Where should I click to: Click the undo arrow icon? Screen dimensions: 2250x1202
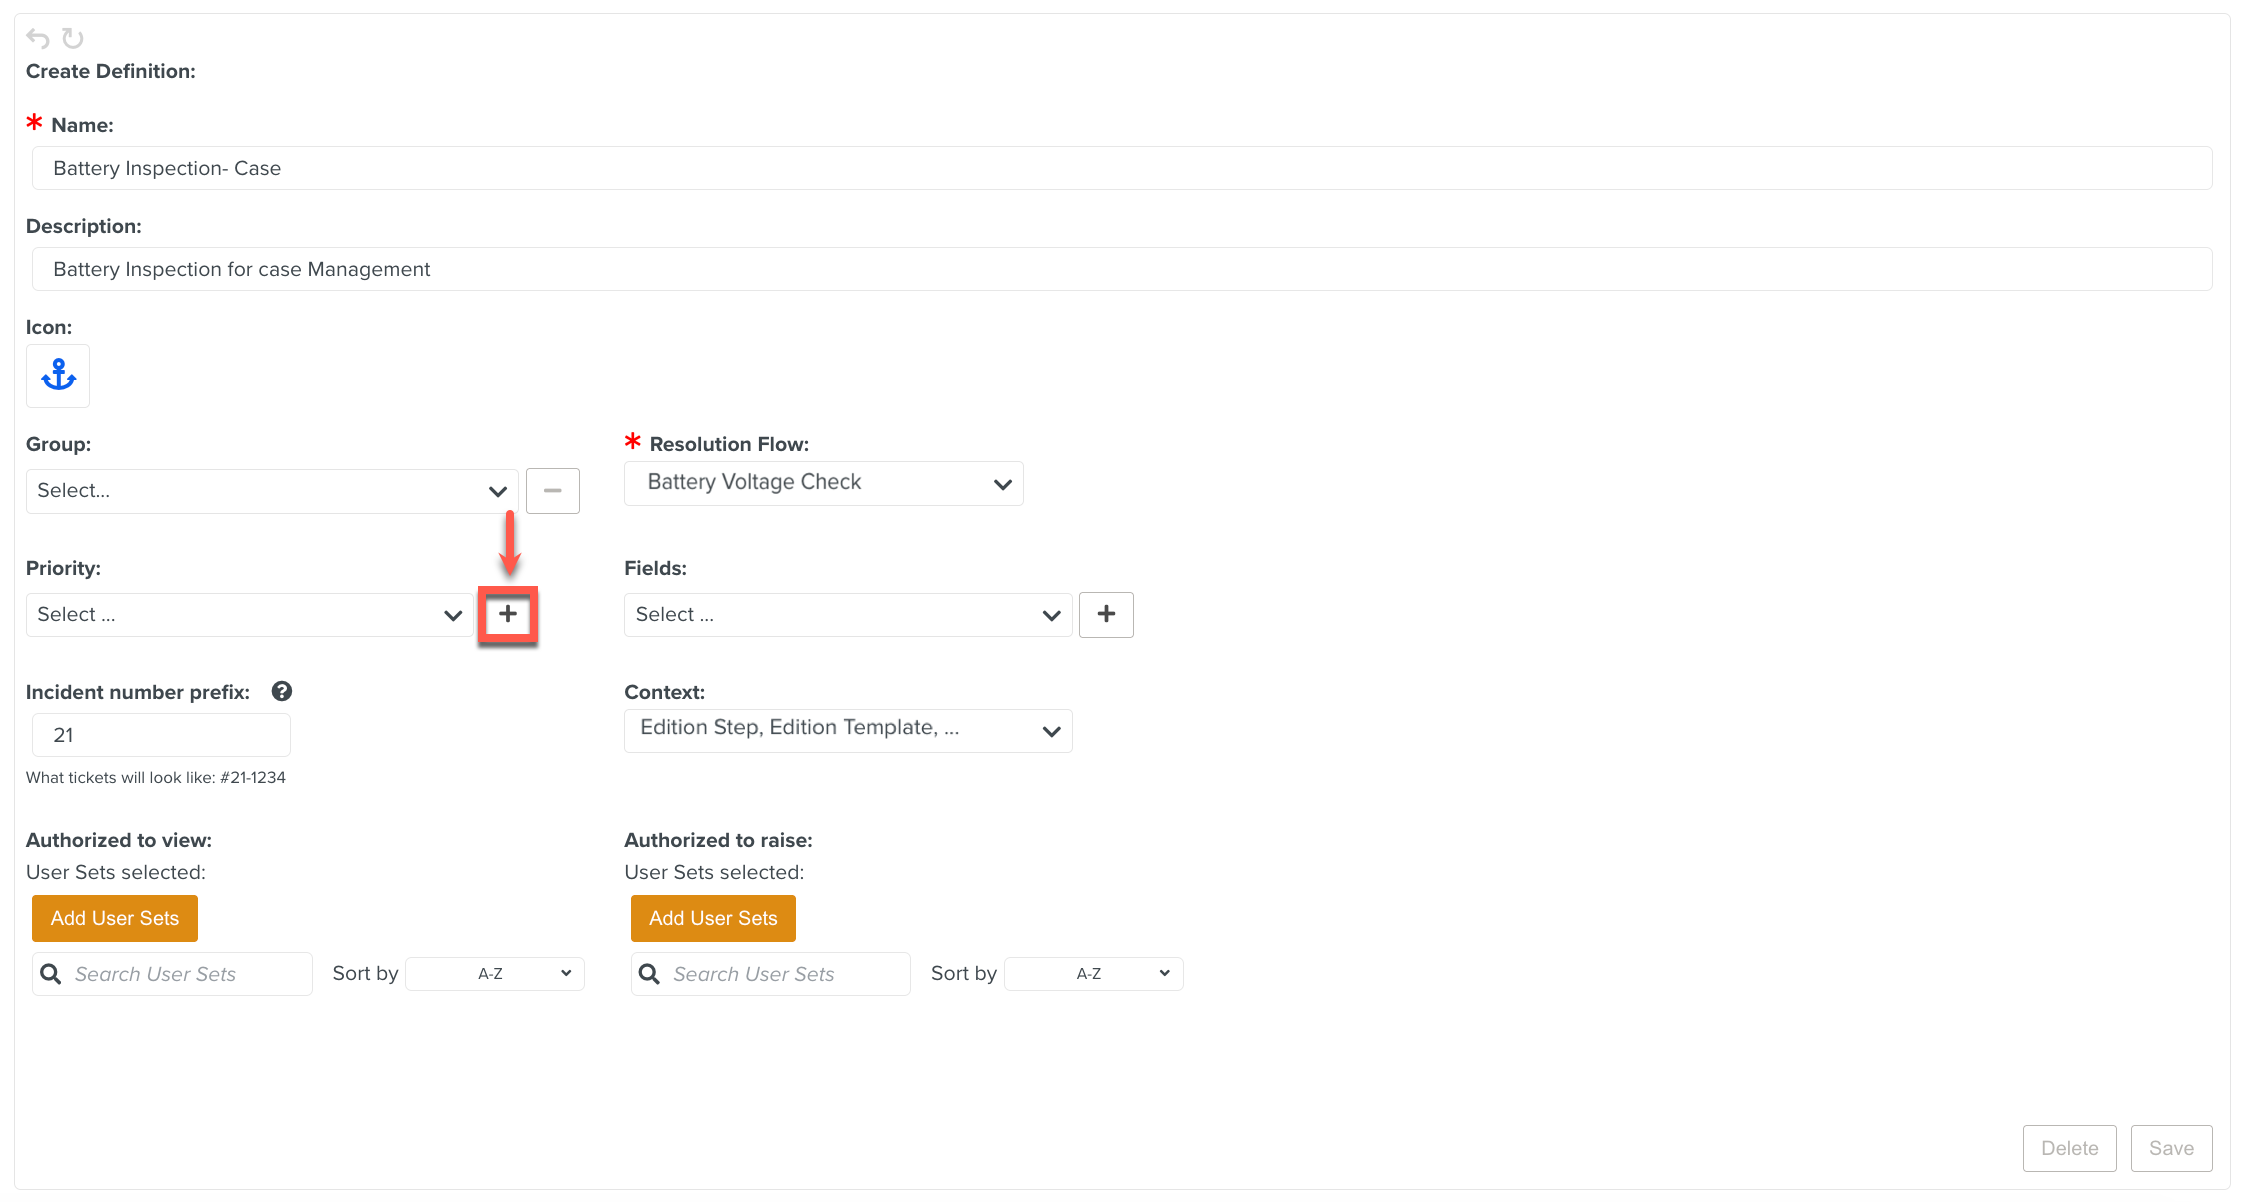click(x=38, y=38)
